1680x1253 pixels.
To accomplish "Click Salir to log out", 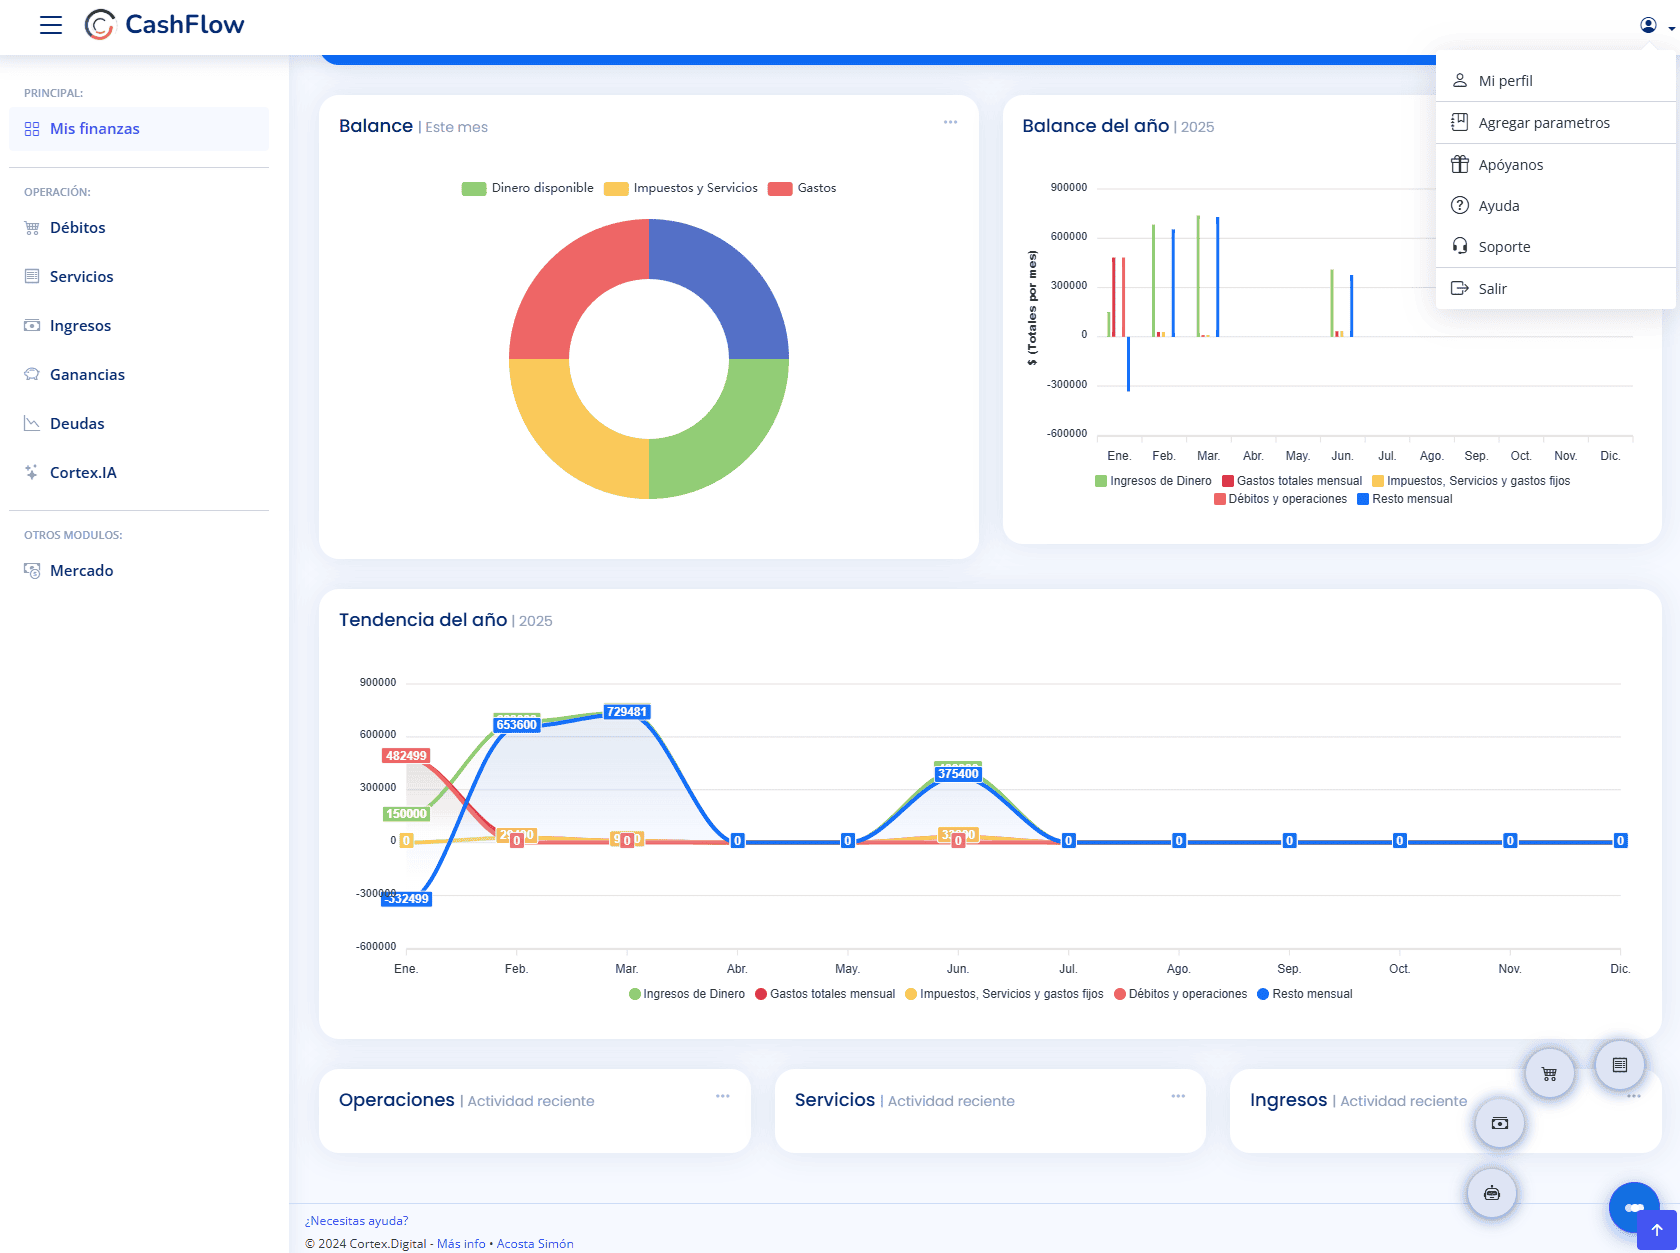I will (1491, 288).
